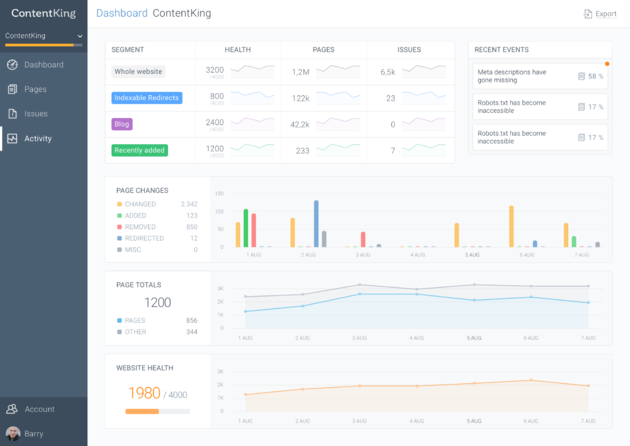Click the red bar on 3 AUG
Viewport: 630px width, 446px height.
[x=363, y=239]
